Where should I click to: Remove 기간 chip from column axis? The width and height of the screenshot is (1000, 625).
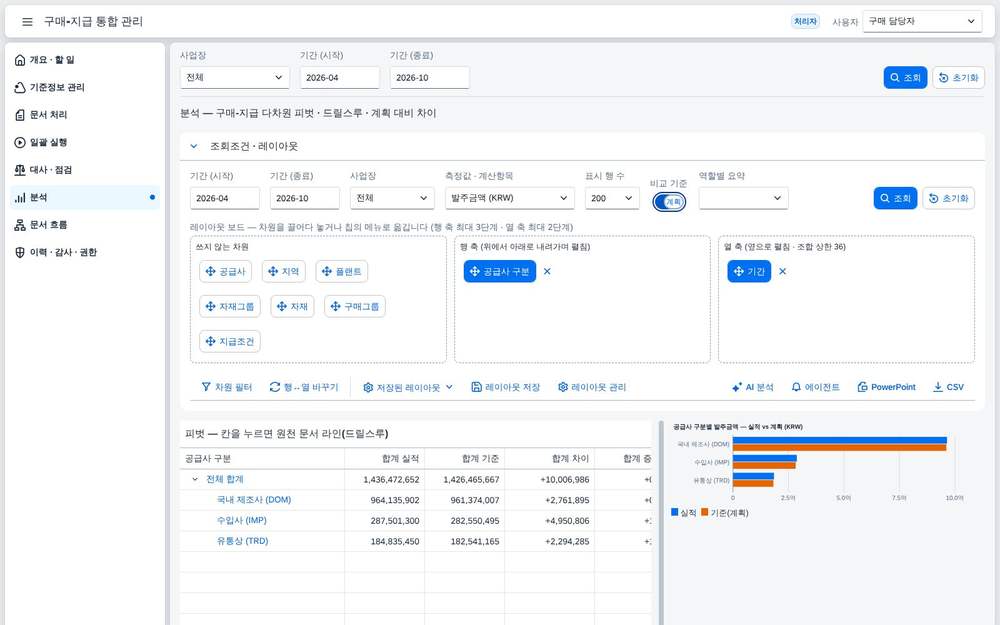pyautogui.click(x=783, y=271)
